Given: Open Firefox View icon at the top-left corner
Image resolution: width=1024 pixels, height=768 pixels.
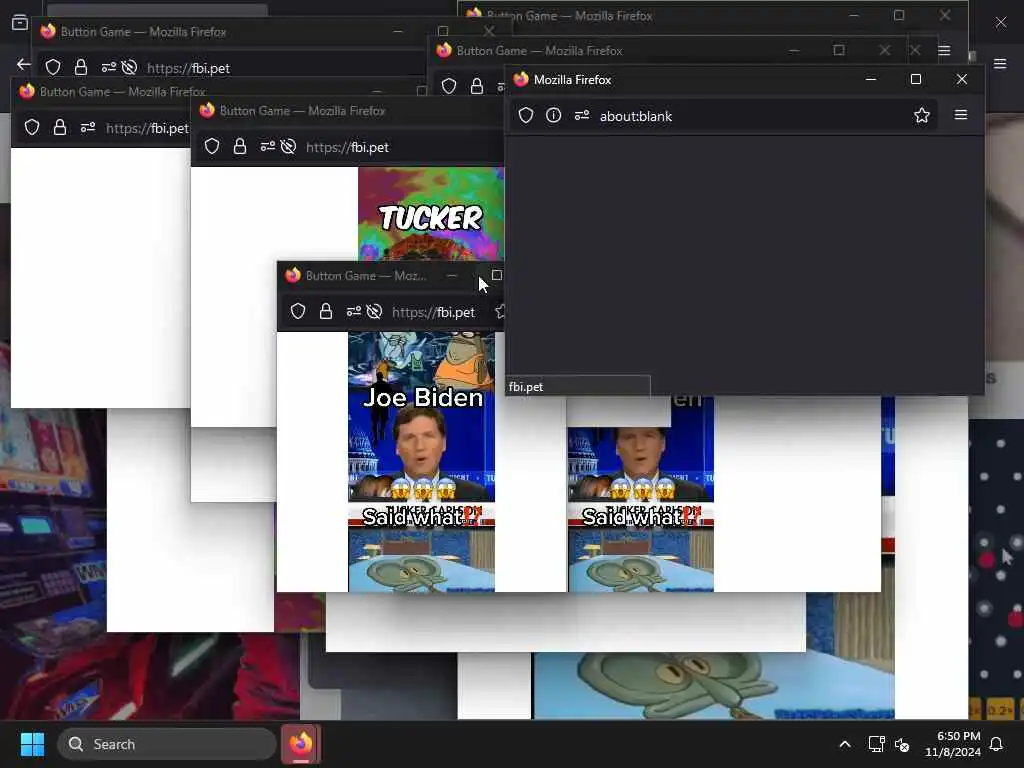Looking at the screenshot, I should tap(20, 22).
